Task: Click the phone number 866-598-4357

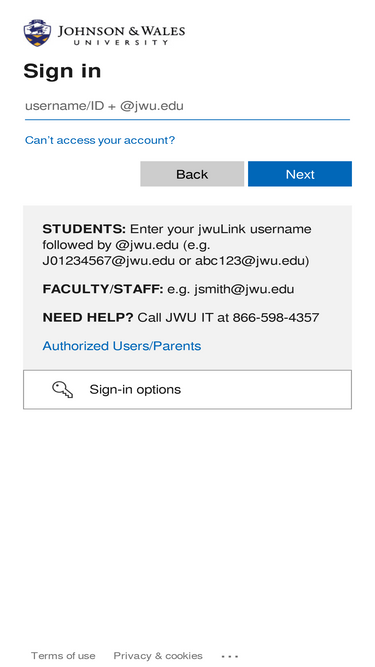Action: point(276,317)
